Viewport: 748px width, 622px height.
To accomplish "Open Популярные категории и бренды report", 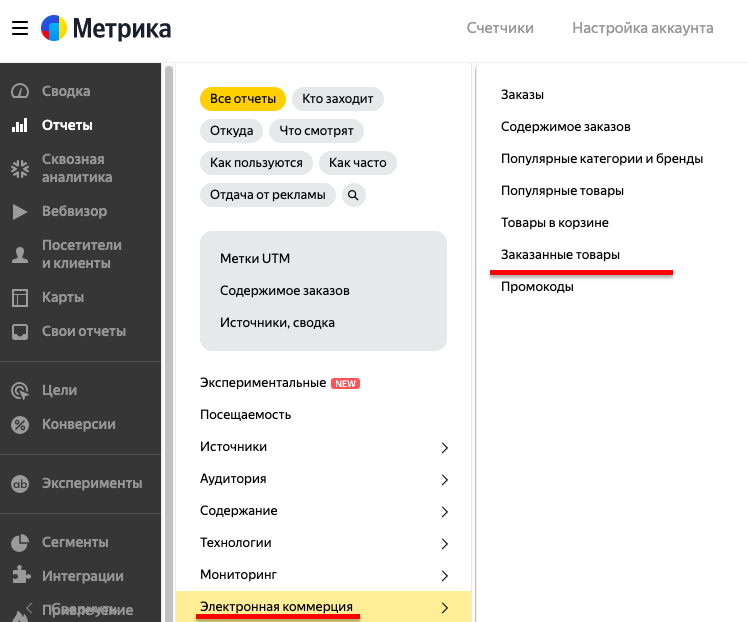I will (602, 159).
